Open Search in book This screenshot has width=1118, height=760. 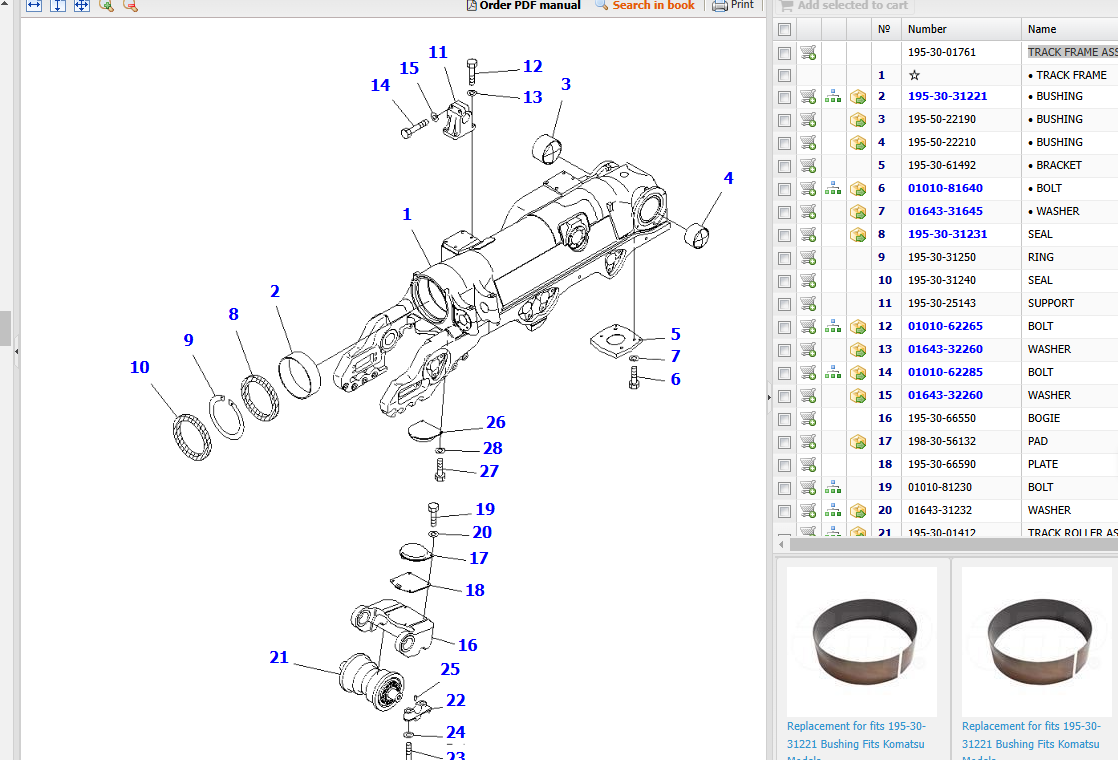tap(645, 5)
